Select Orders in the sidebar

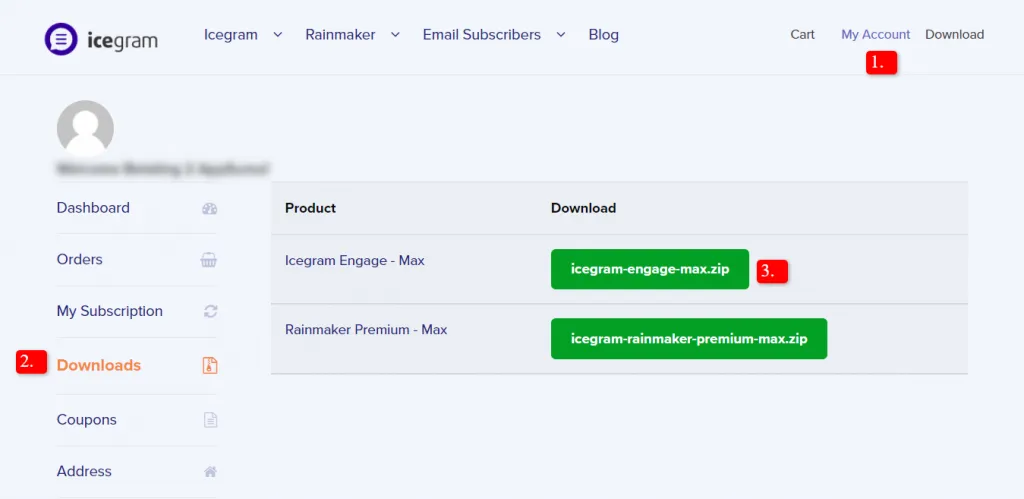pos(80,259)
